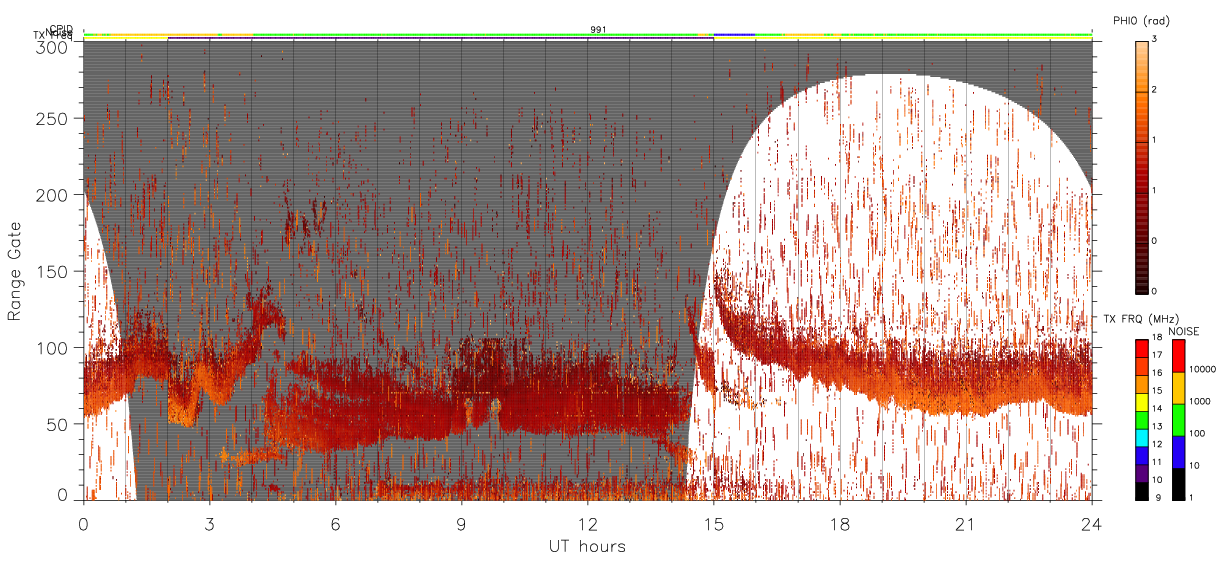This screenshot has width=1228, height=567.
Task: Click the green 13–14 MHz segment of the TX FRQ bar
Action: point(1142,420)
